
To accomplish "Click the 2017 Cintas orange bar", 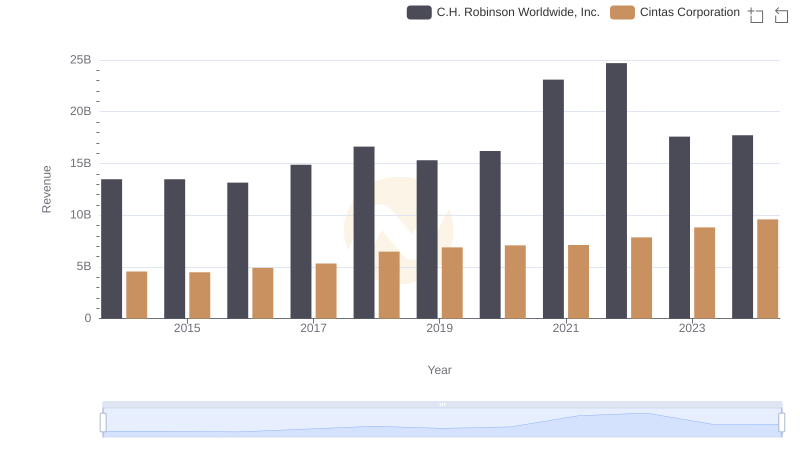I will tap(326, 291).
